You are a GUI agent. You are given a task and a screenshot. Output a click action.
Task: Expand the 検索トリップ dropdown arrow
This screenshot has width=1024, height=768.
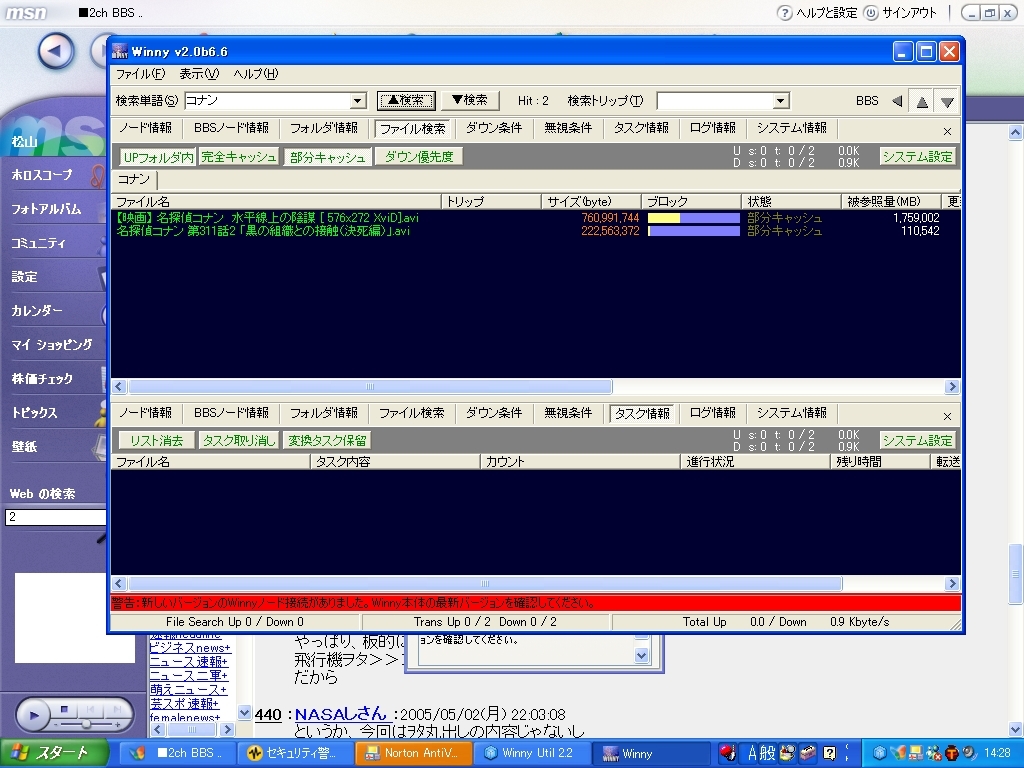pos(780,101)
